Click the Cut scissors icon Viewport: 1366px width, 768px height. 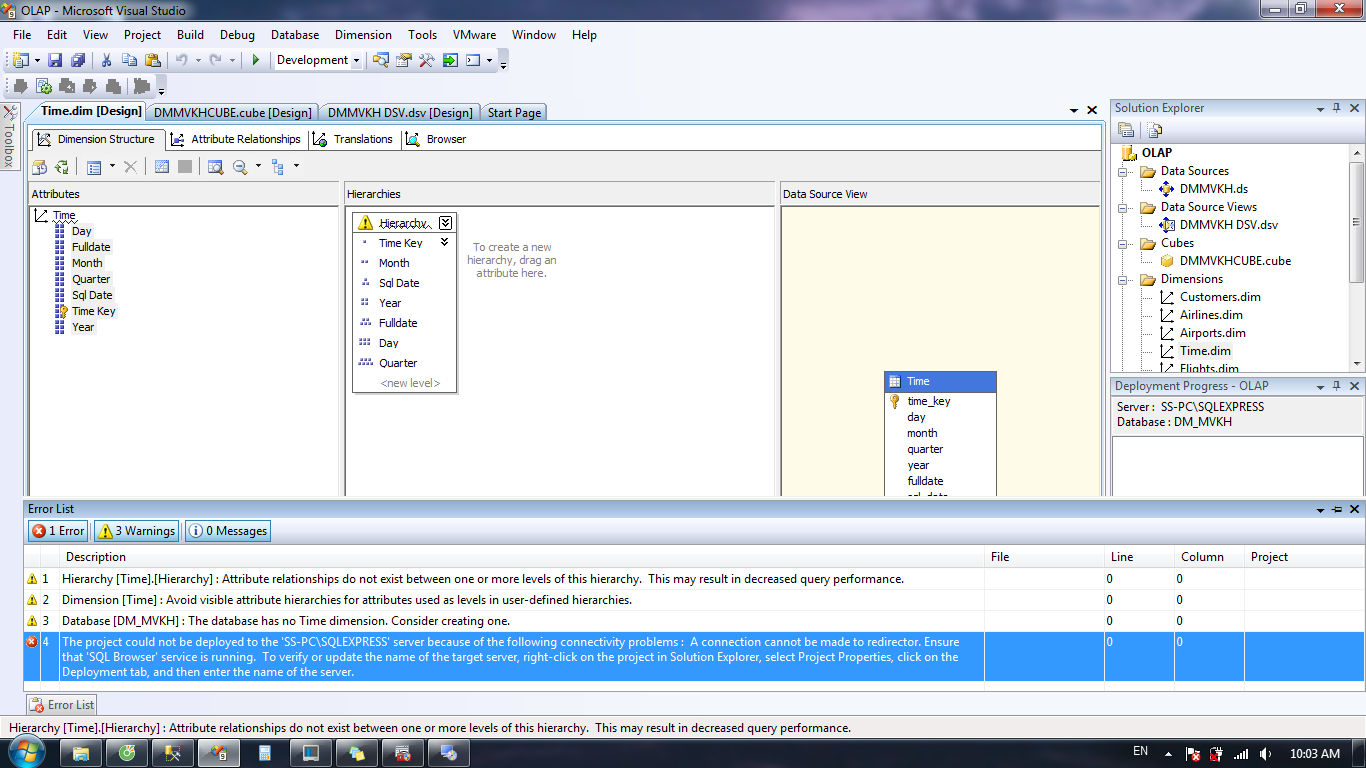[x=106, y=60]
